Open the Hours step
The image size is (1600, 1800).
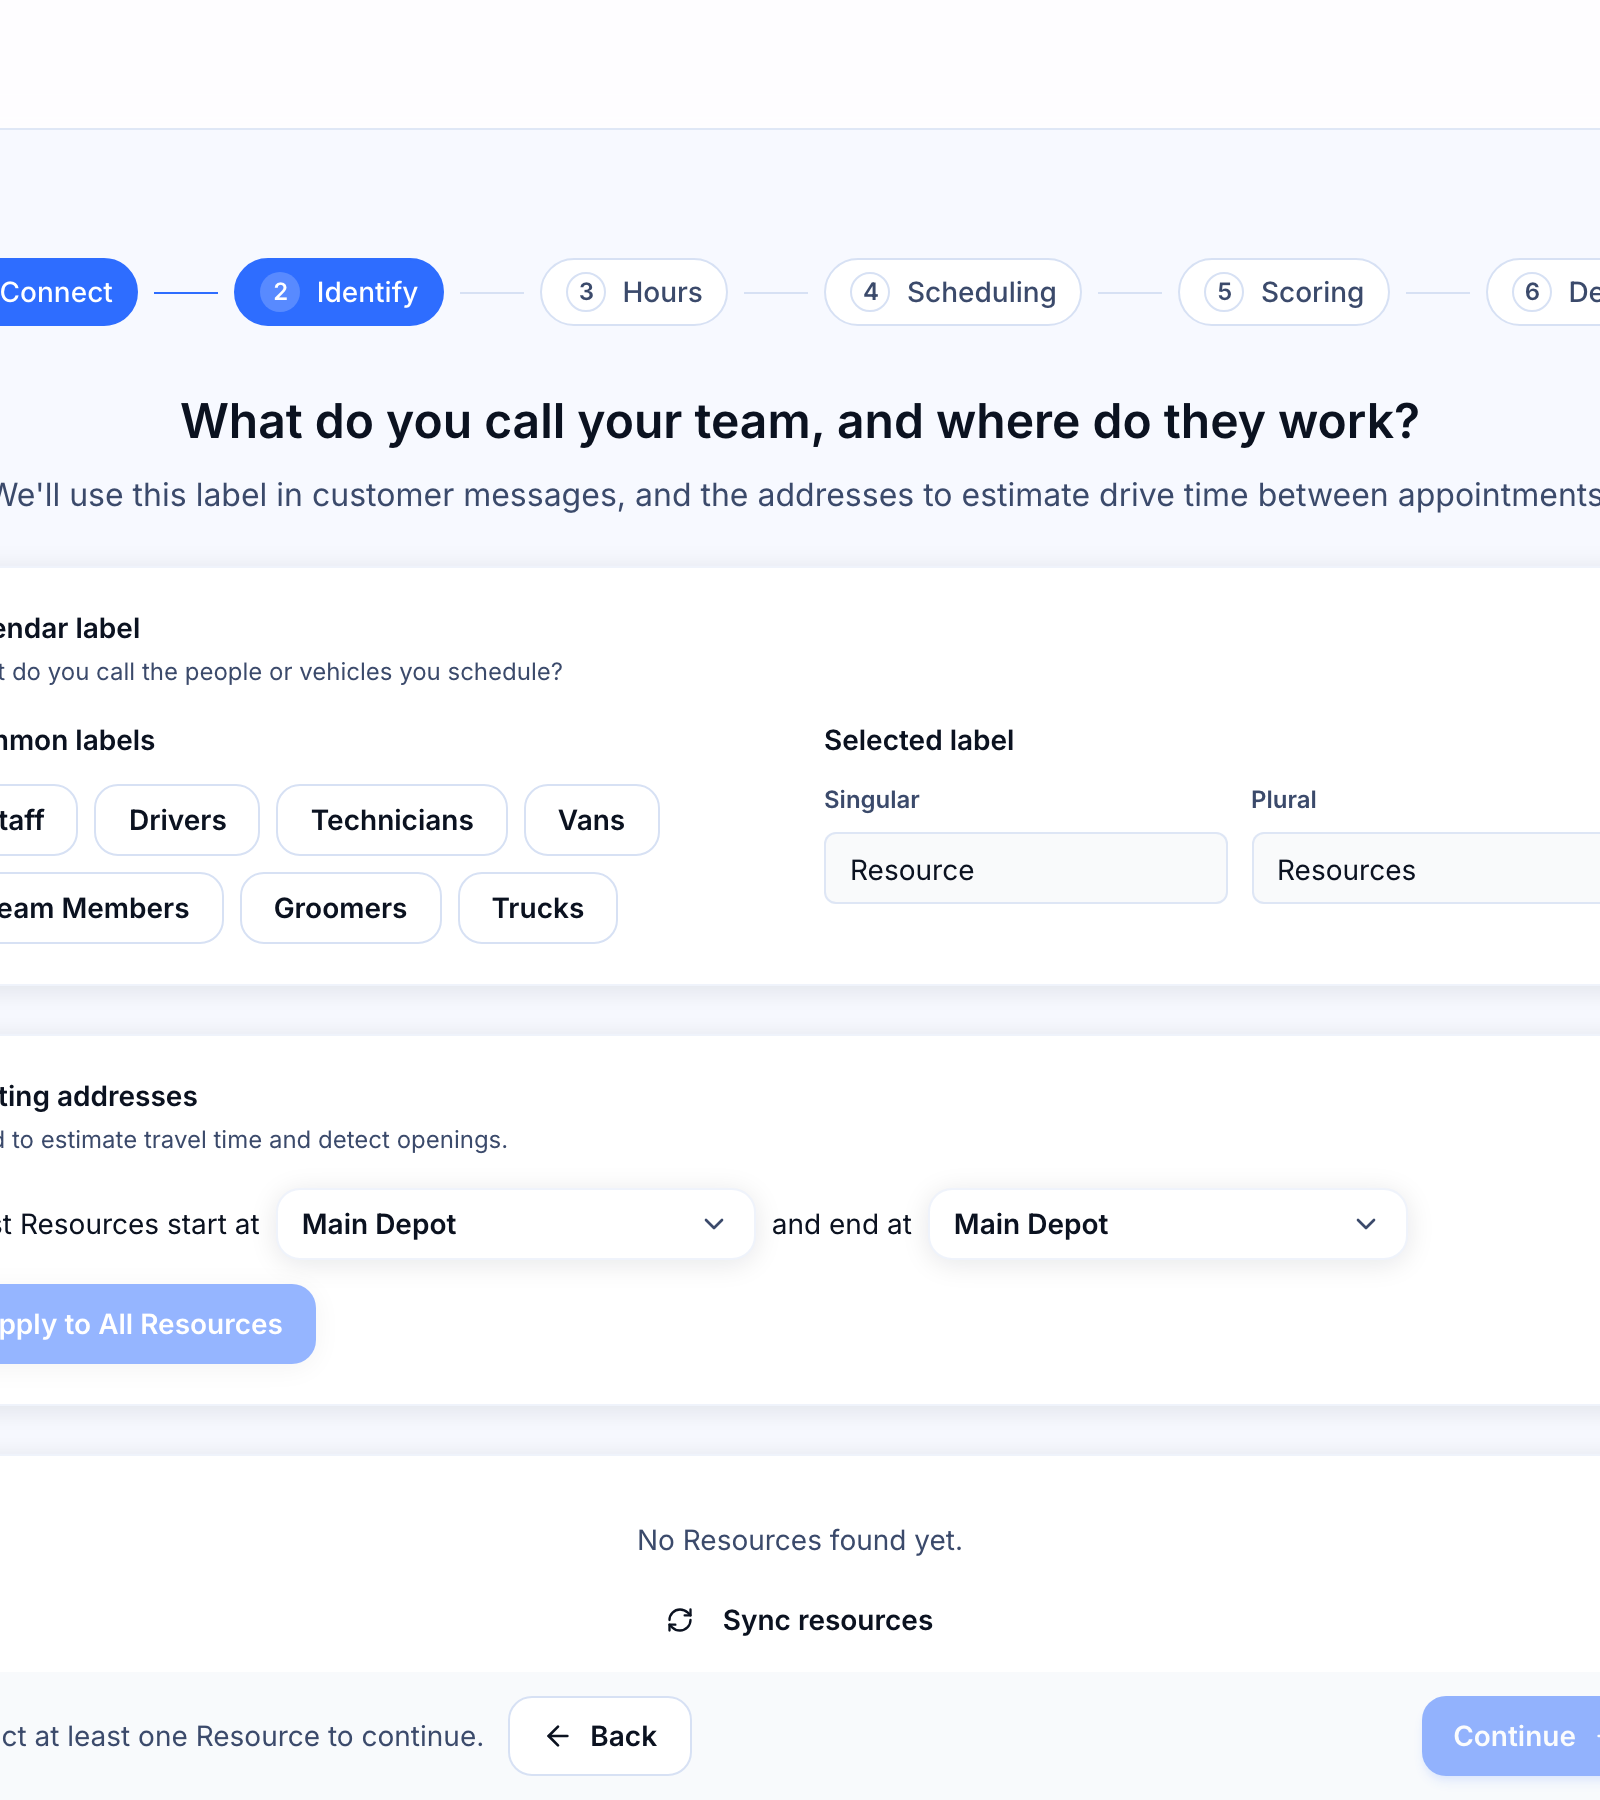pyautogui.click(x=634, y=292)
